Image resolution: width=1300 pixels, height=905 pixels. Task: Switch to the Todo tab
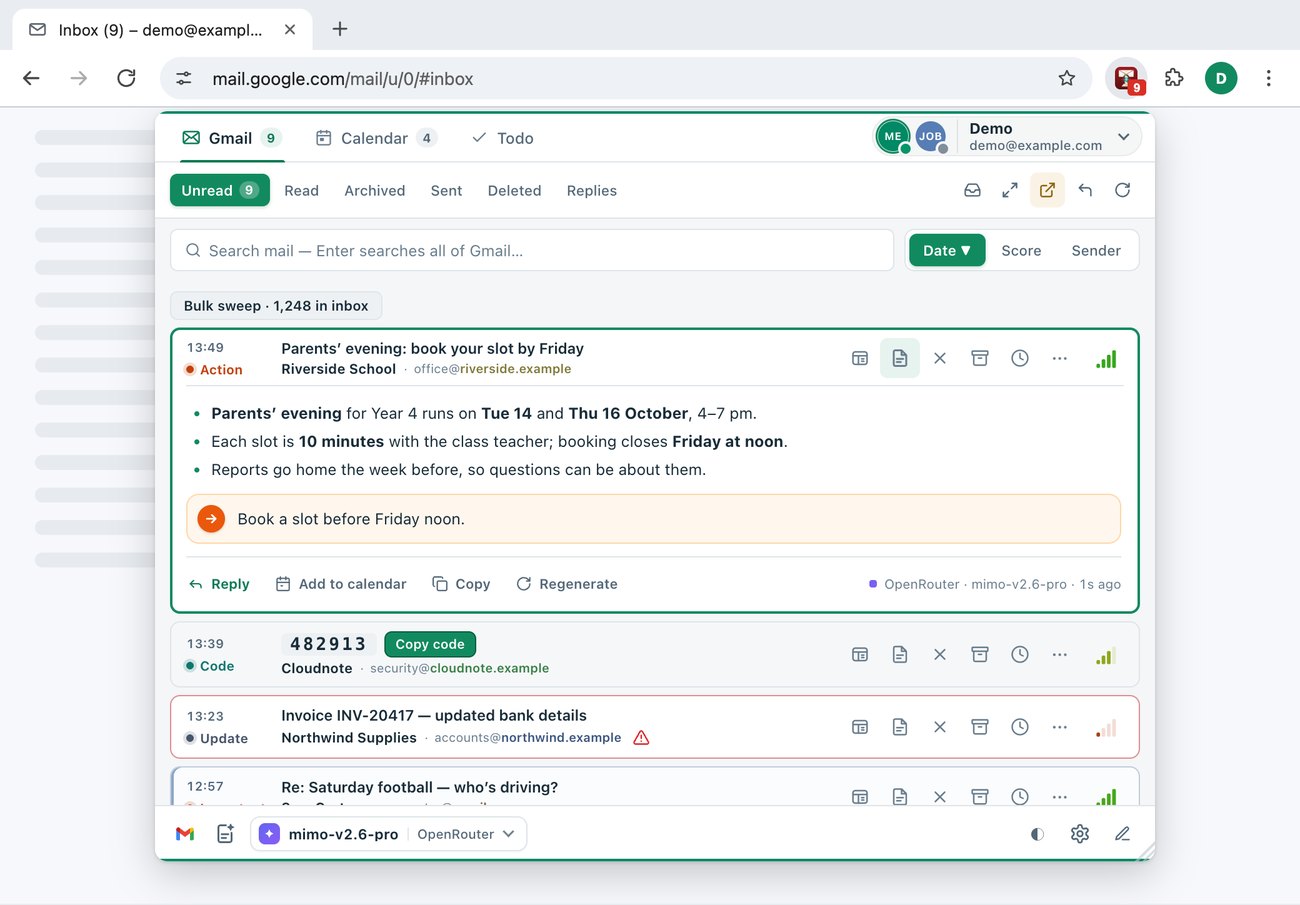[503, 138]
